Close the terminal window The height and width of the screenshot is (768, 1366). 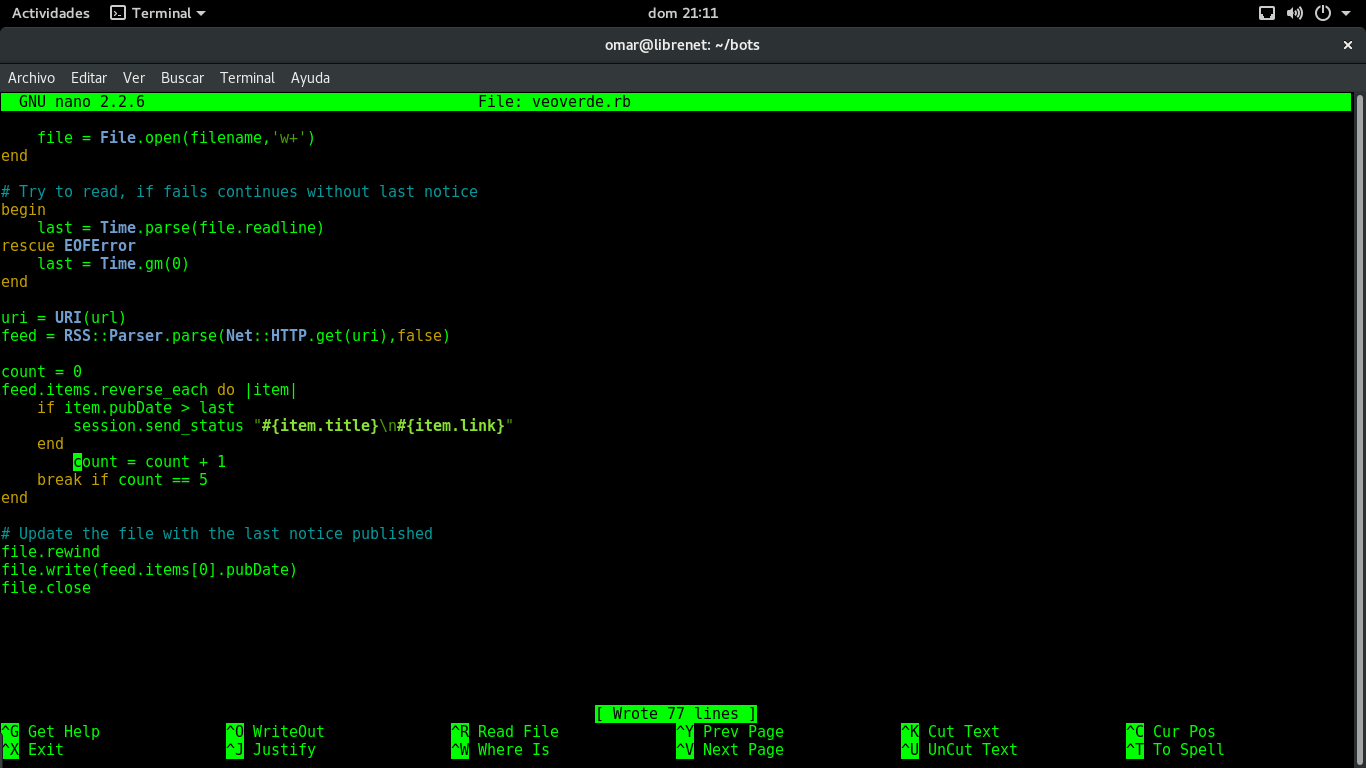[x=1347, y=45]
